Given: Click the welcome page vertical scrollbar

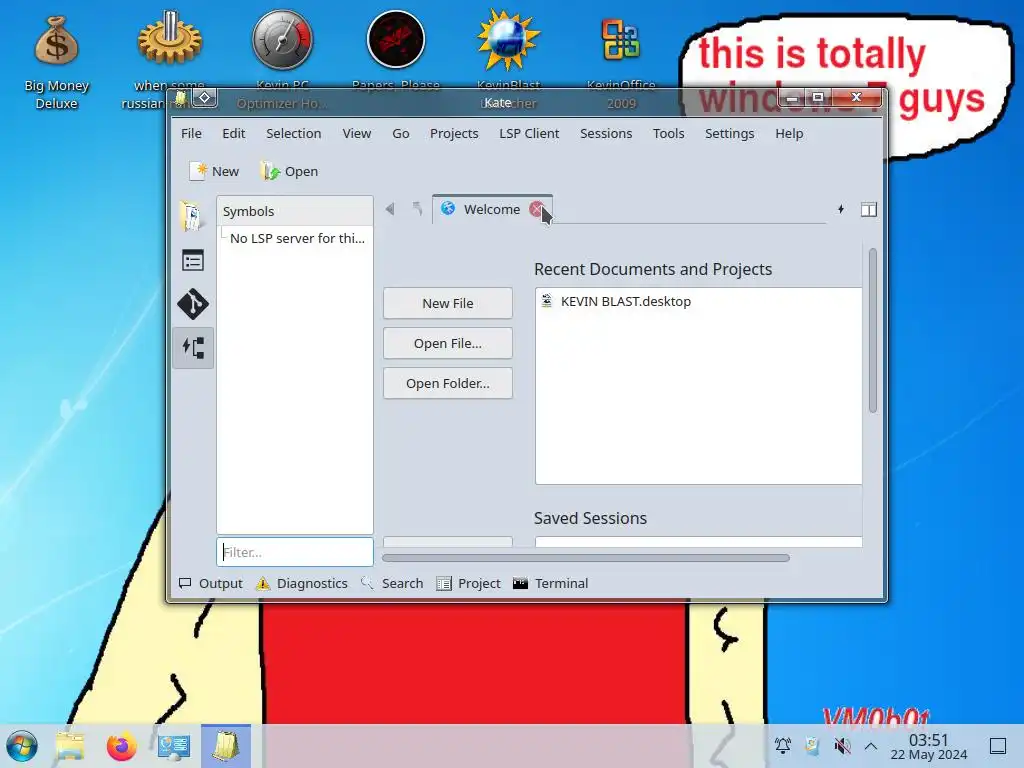Looking at the screenshot, I should coord(872,330).
